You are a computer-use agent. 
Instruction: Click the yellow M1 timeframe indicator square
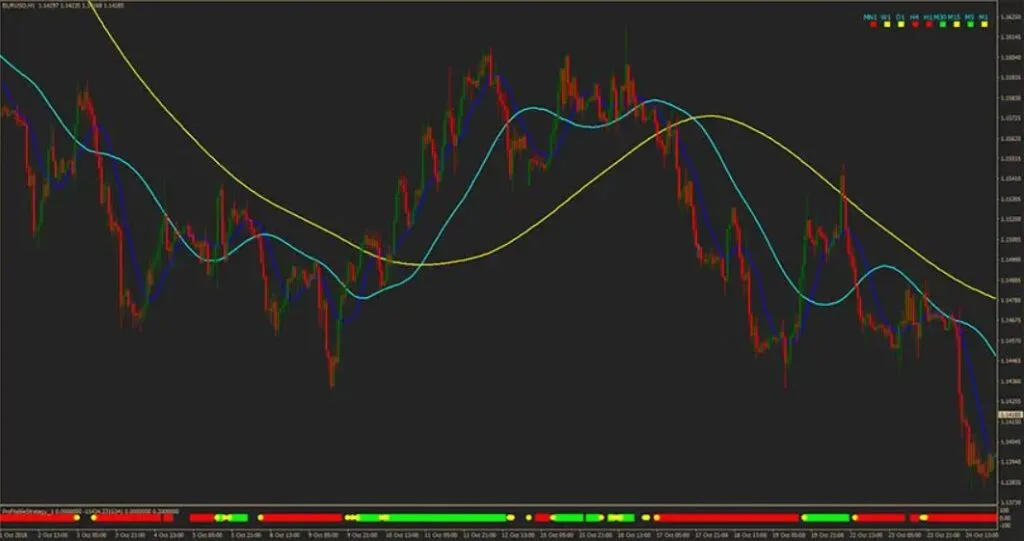984,24
